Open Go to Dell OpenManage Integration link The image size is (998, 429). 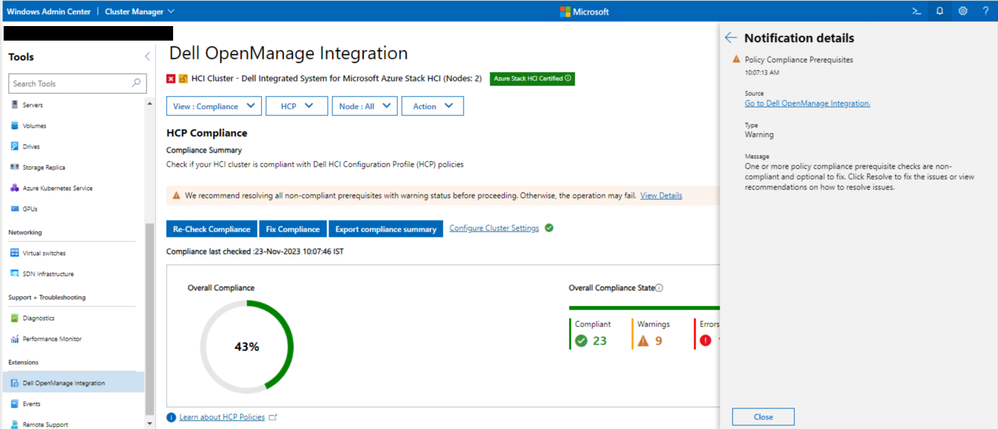point(807,103)
